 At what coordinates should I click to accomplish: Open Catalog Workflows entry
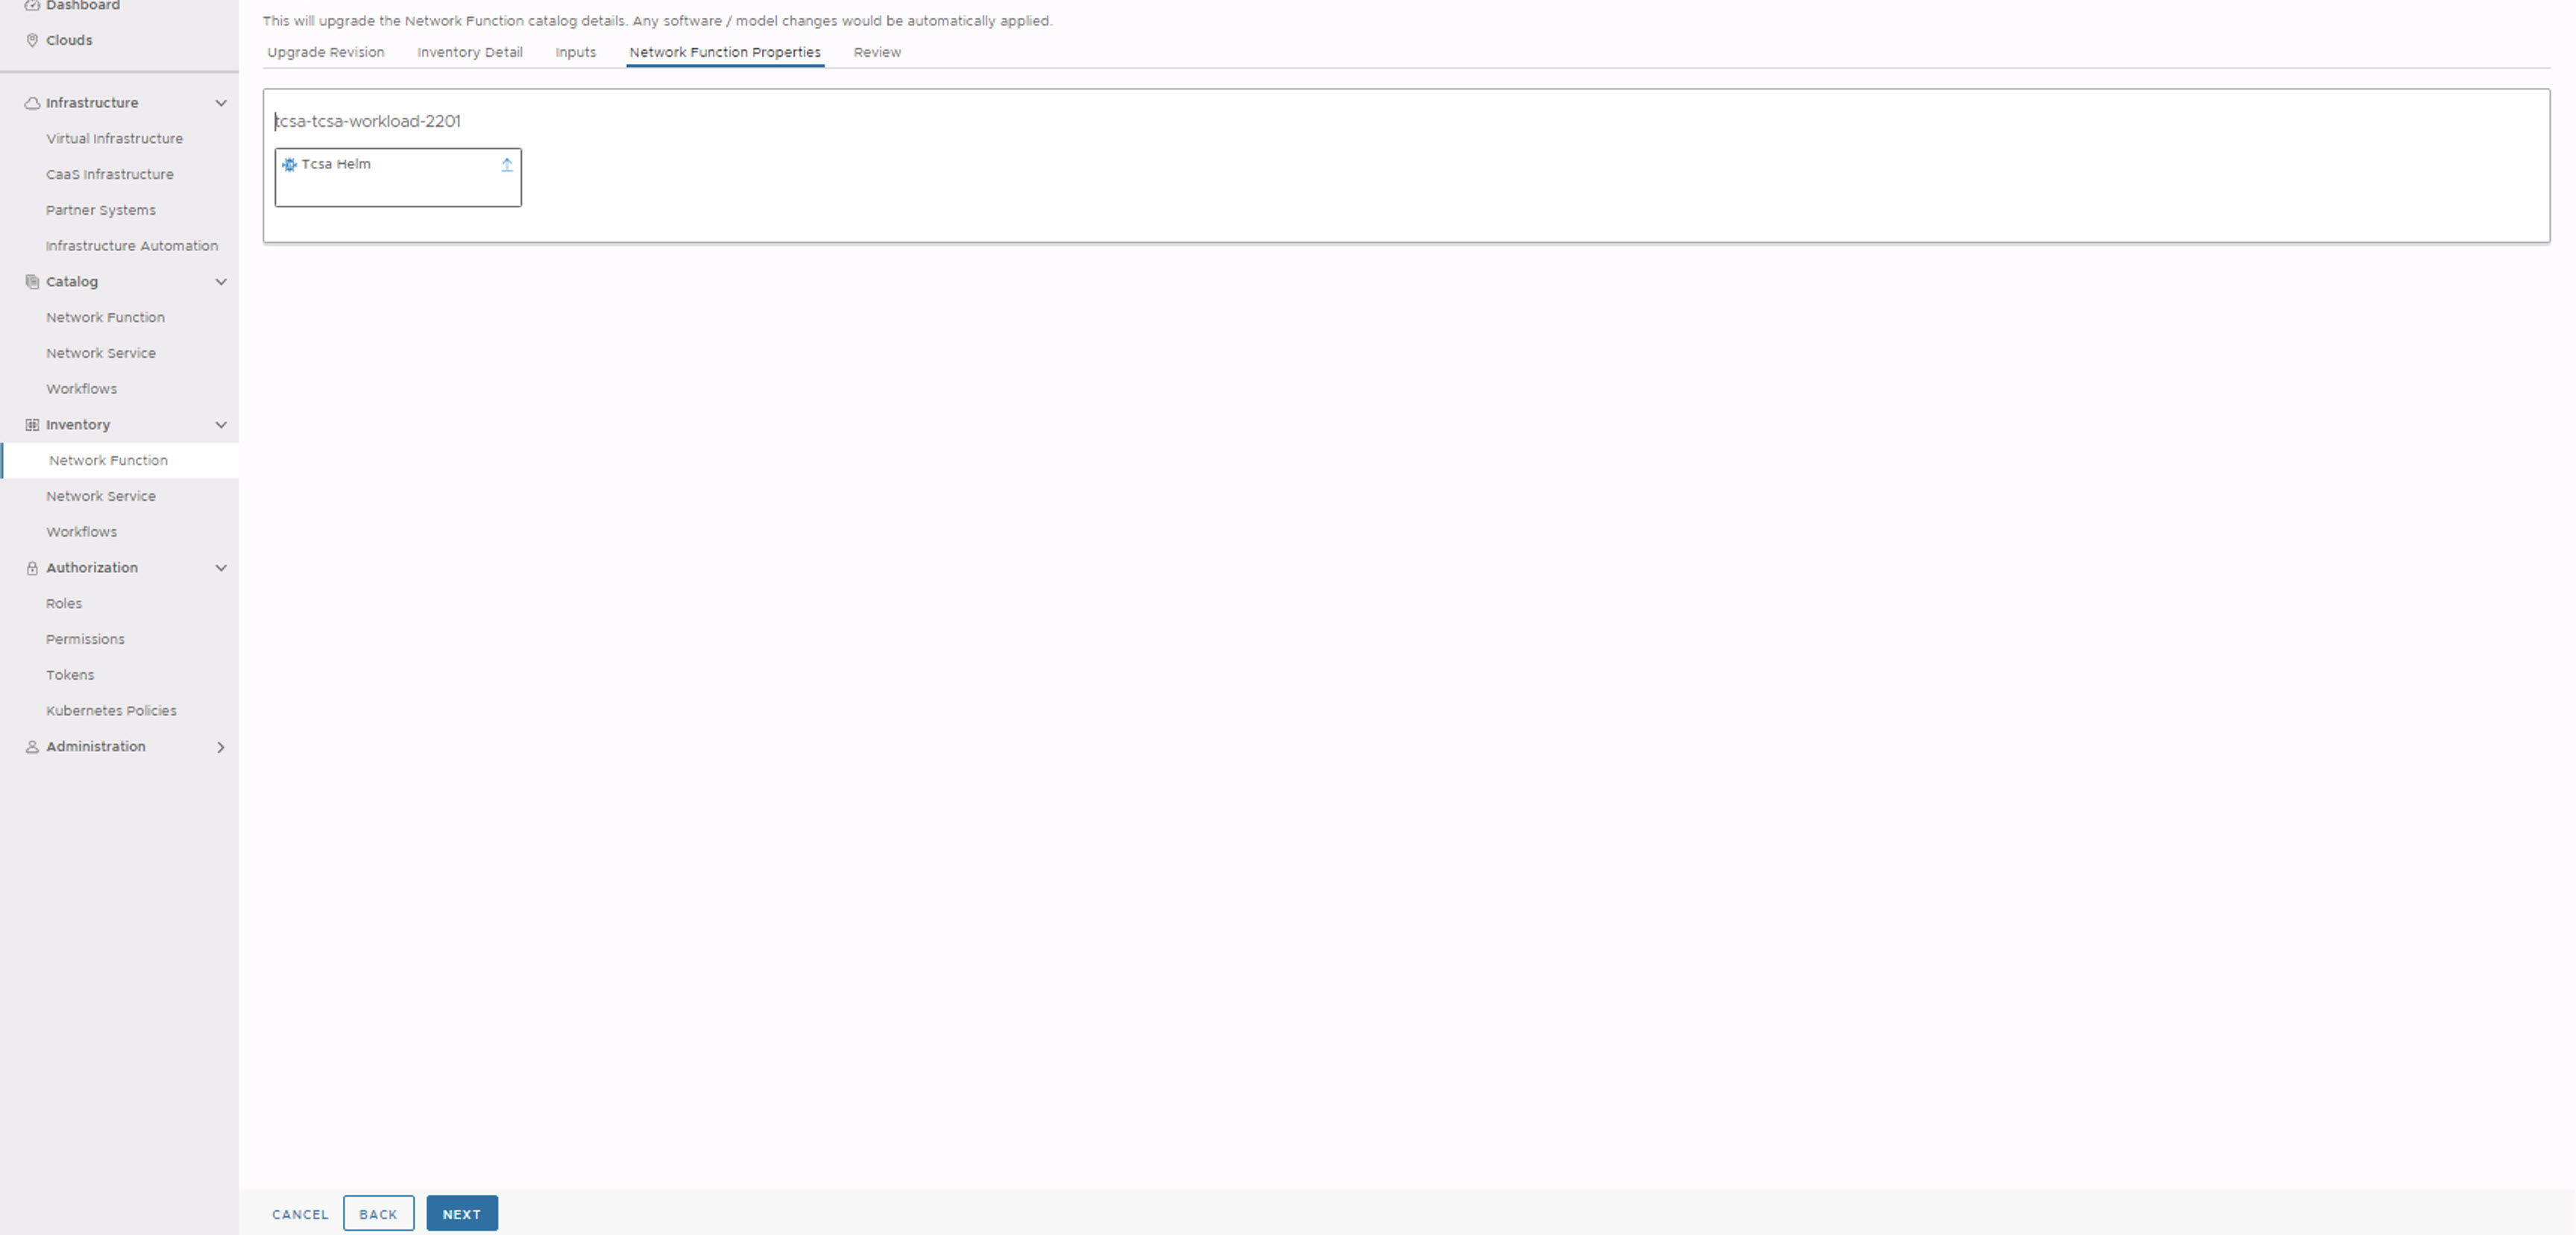point(81,389)
